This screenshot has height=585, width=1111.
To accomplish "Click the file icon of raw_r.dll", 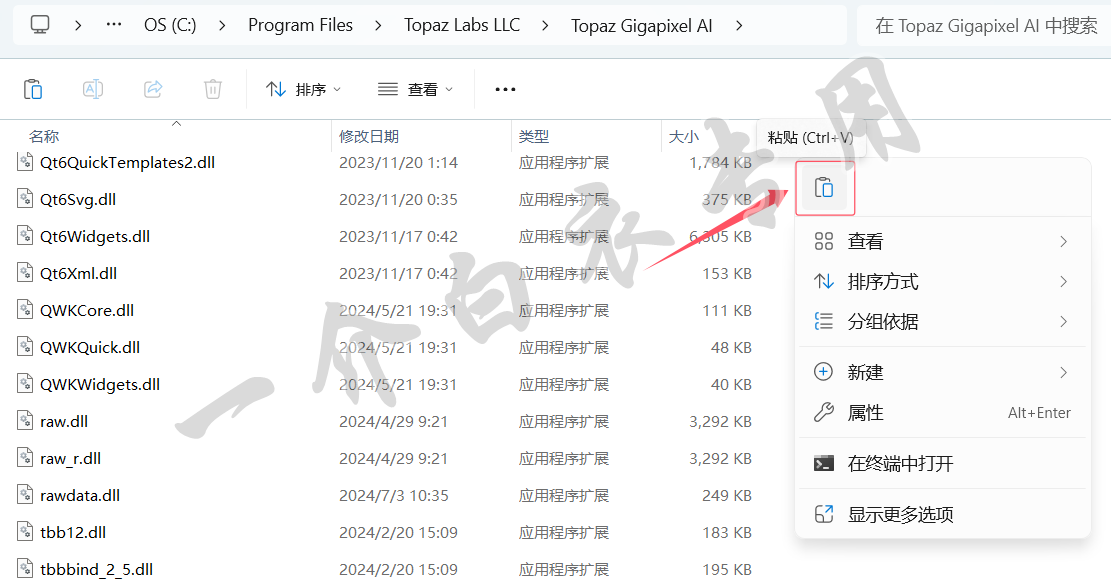I will pyautogui.click(x=25, y=458).
